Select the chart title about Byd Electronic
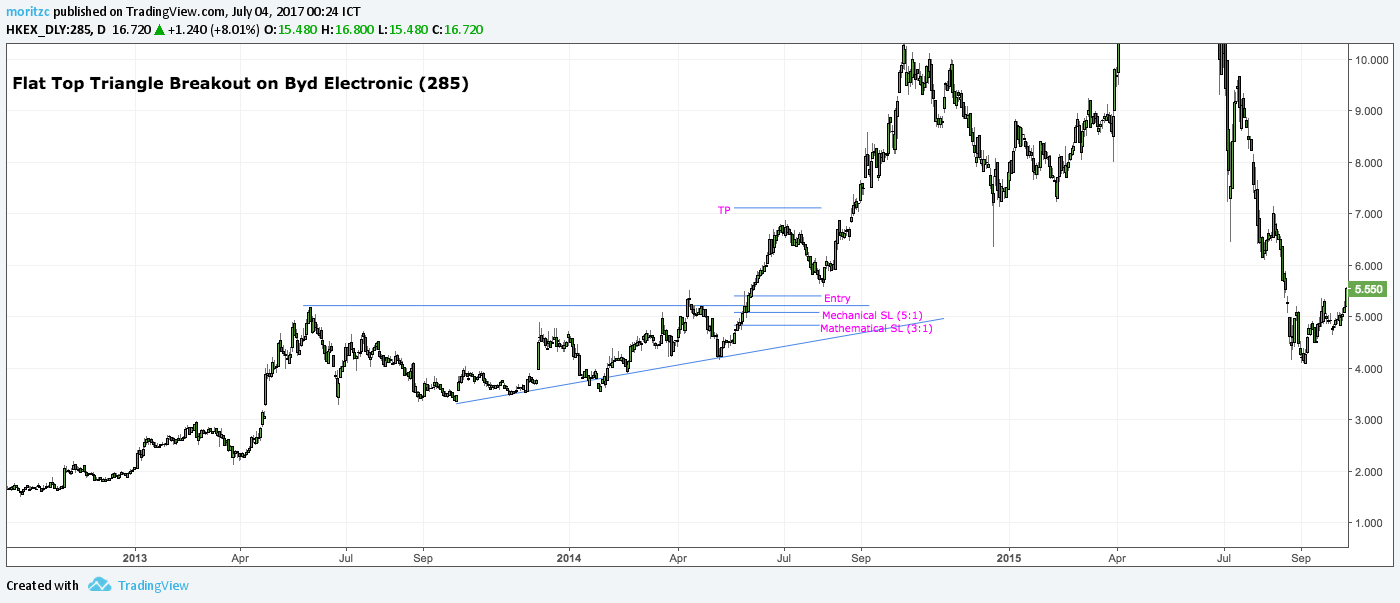The height and width of the screenshot is (603, 1400). (x=240, y=84)
